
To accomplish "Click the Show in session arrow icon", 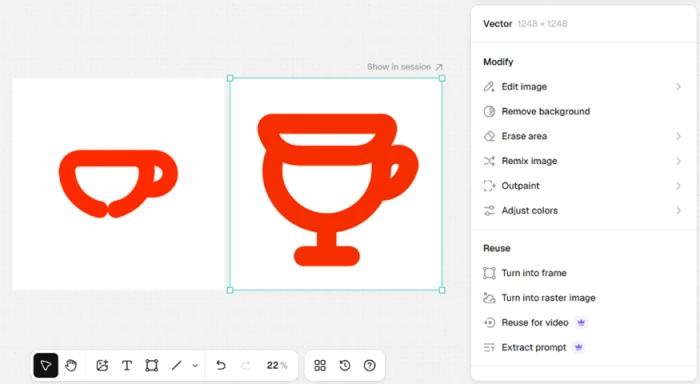I will (439, 67).
